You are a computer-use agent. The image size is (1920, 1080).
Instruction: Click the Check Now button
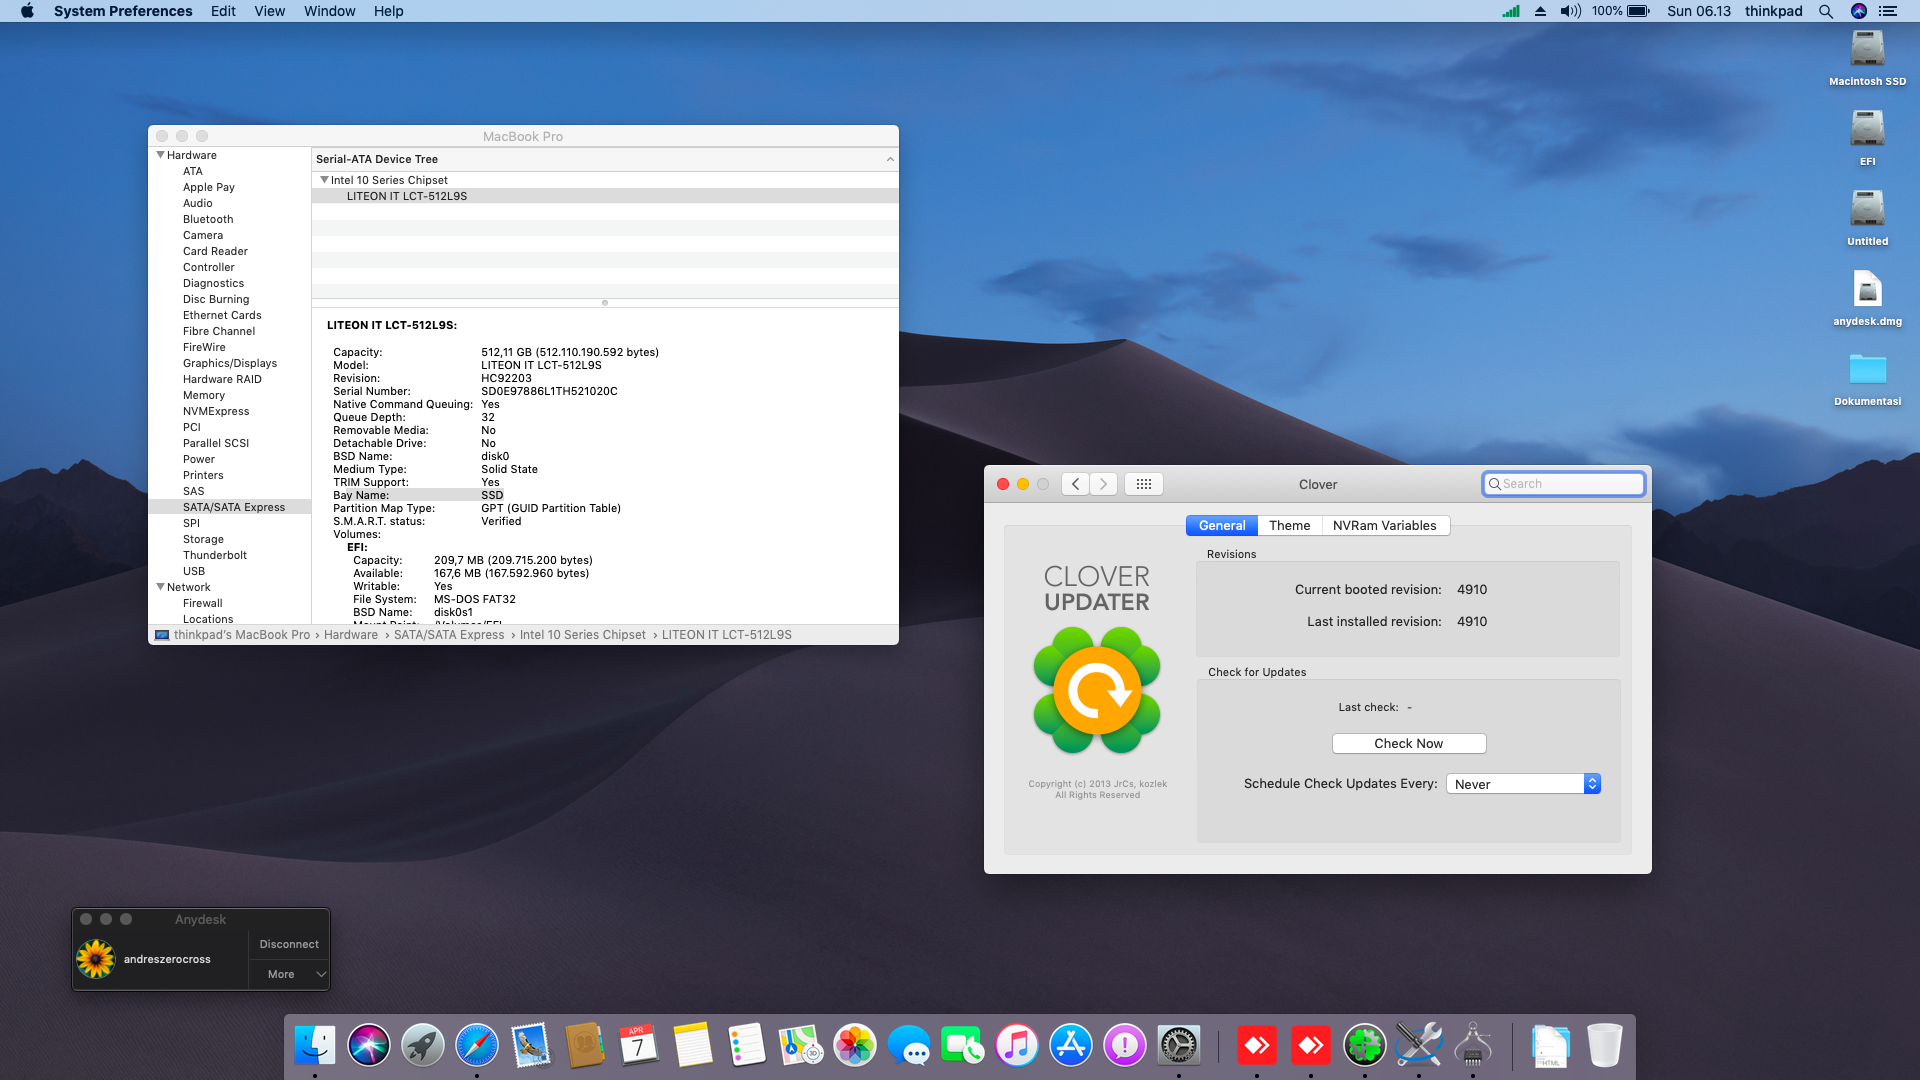pos(1408,743)
